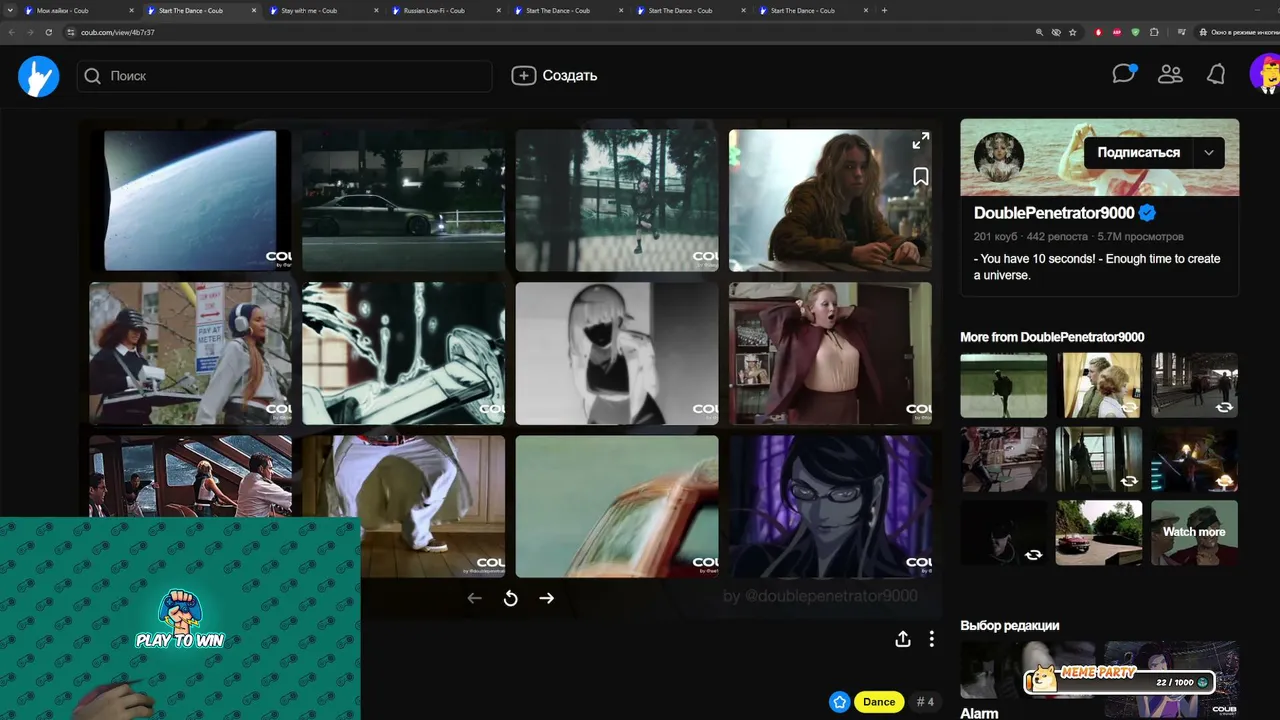
Task: Click the search magnifier icon
Action: 93,76
